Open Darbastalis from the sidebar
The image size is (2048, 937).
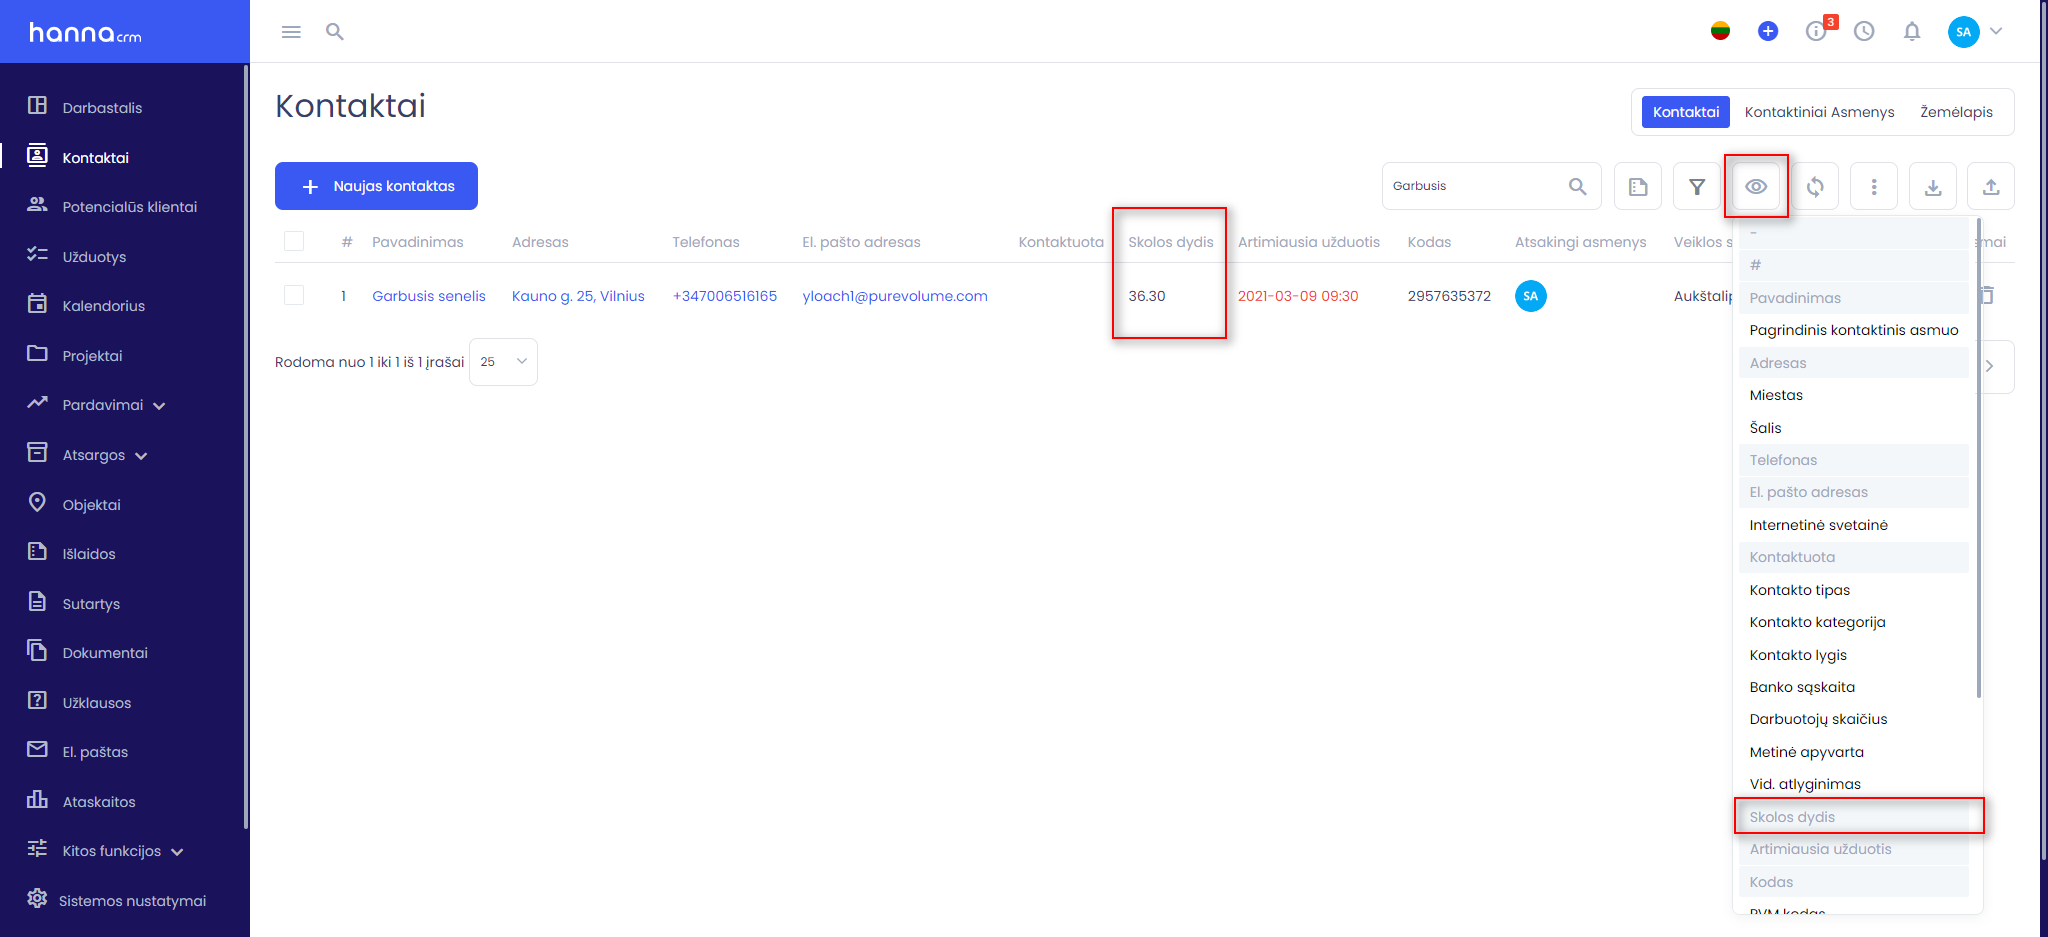pos(102,108)
